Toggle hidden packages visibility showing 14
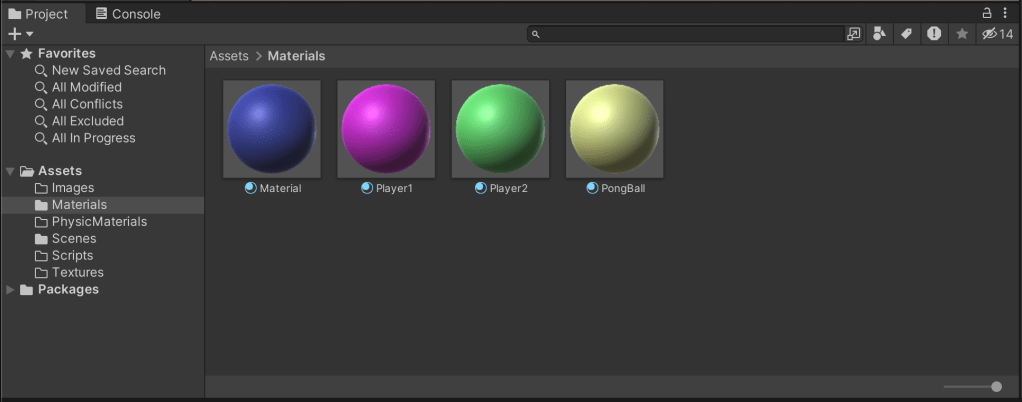Screen dimensions: 1022x402 (x=997, y=34)
